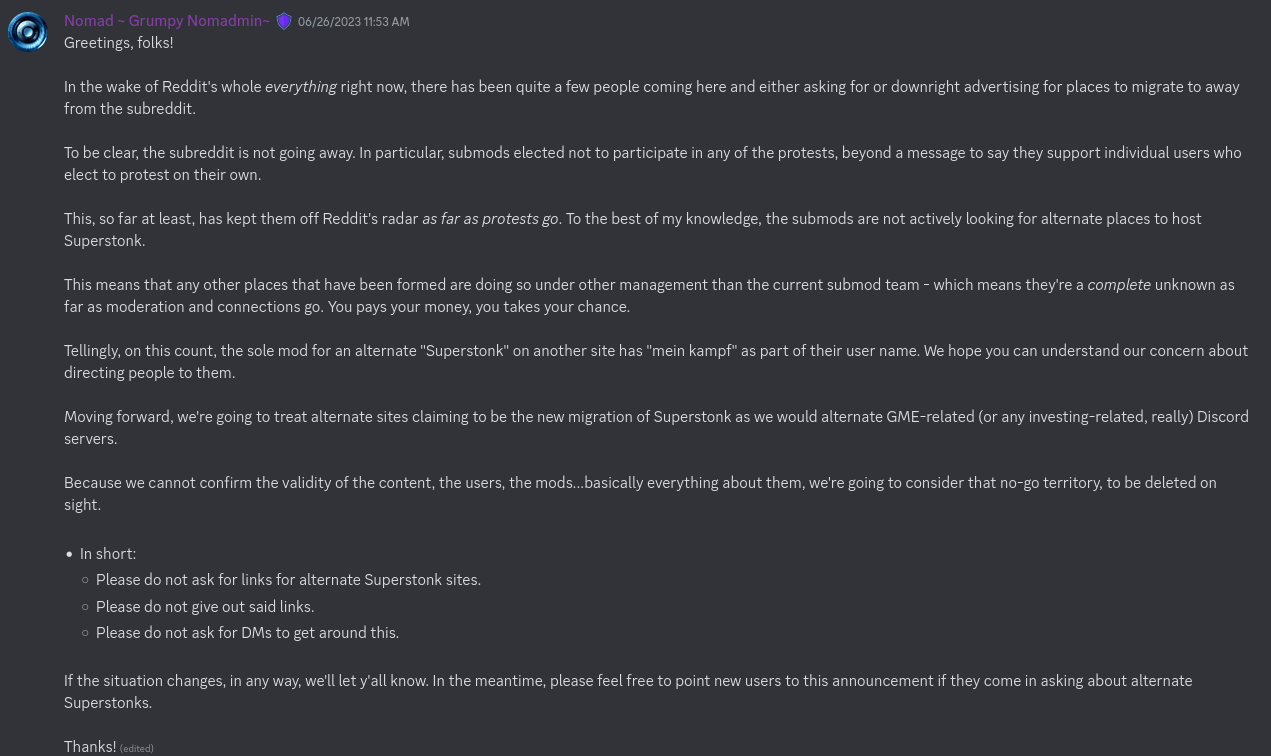Image resolution: width=1271 pixels, height=756 pixels.
Task: Click the purple shield badge beside the username
Action: [x=284, y=21]
